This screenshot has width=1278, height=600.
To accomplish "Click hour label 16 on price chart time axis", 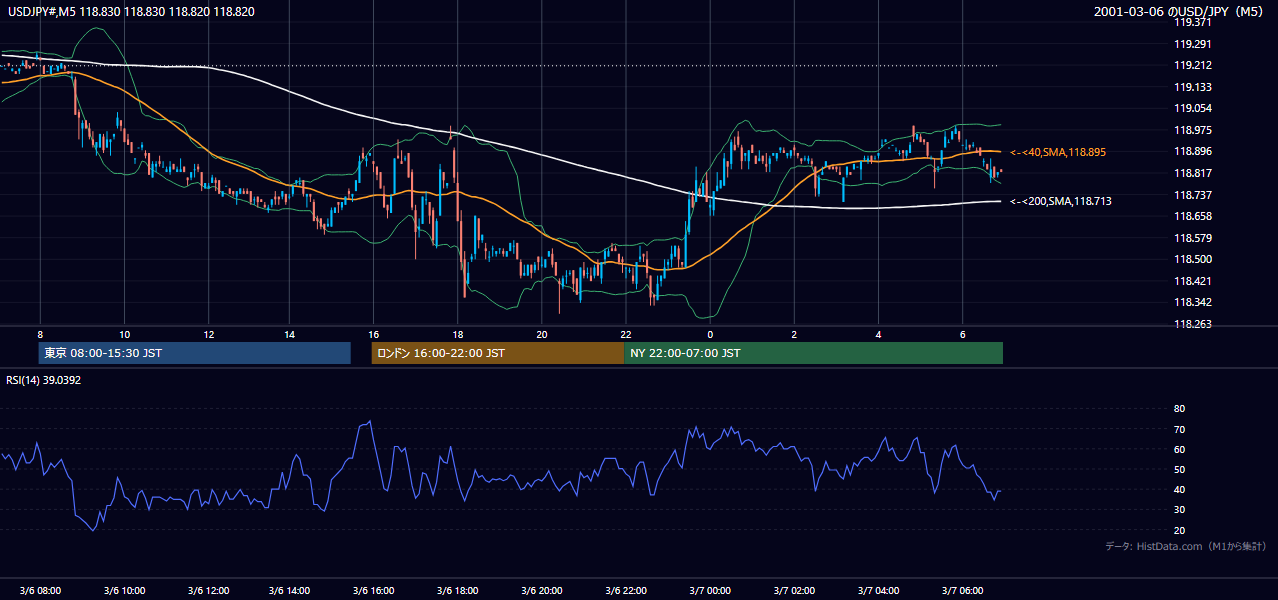I will click(x=374, y=334).
